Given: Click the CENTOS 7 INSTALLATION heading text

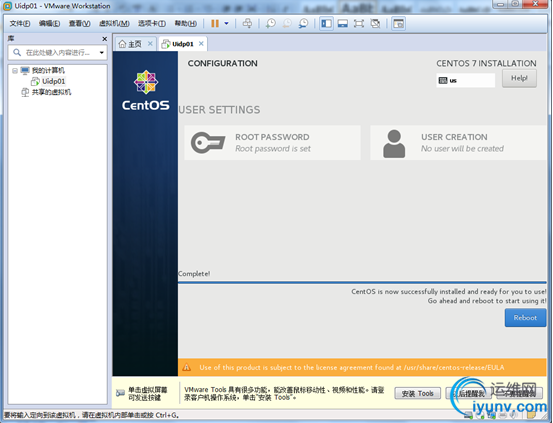Looking at the screenshot, I should point(486,64).
